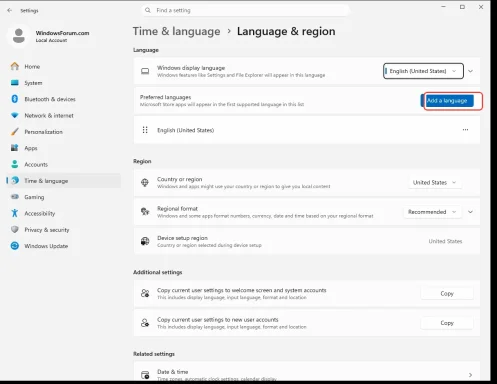Click the Time & language breadcrumb
The width and height of the screenshot is (497, 384).
pyautogui.click(x=176, y=31)
